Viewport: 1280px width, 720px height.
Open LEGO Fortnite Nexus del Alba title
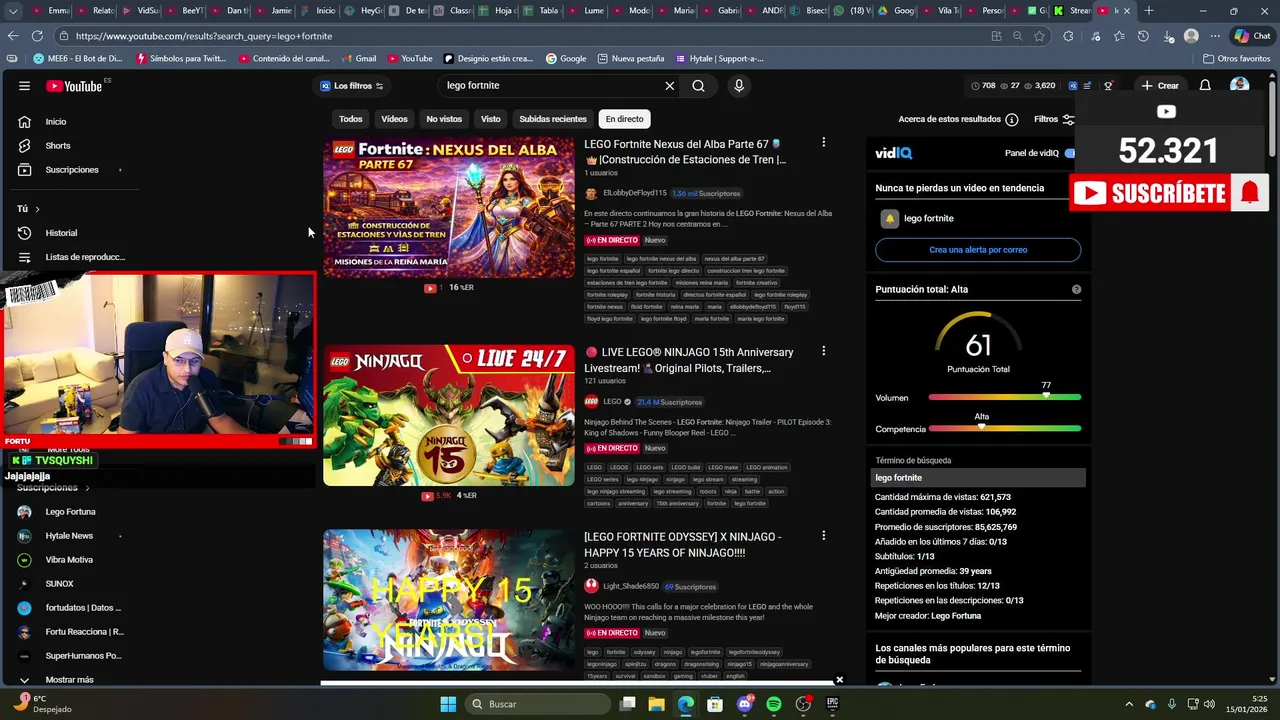coord(685,152)
